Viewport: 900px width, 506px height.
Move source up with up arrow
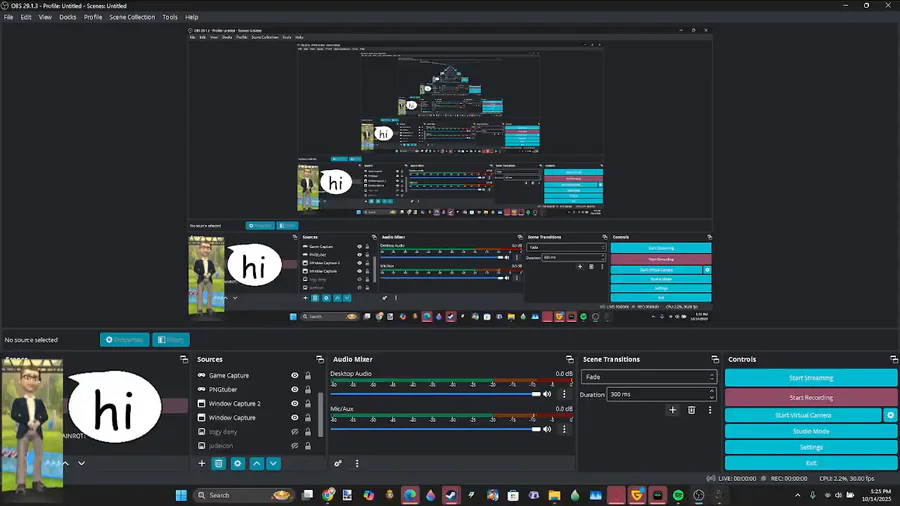257,464
